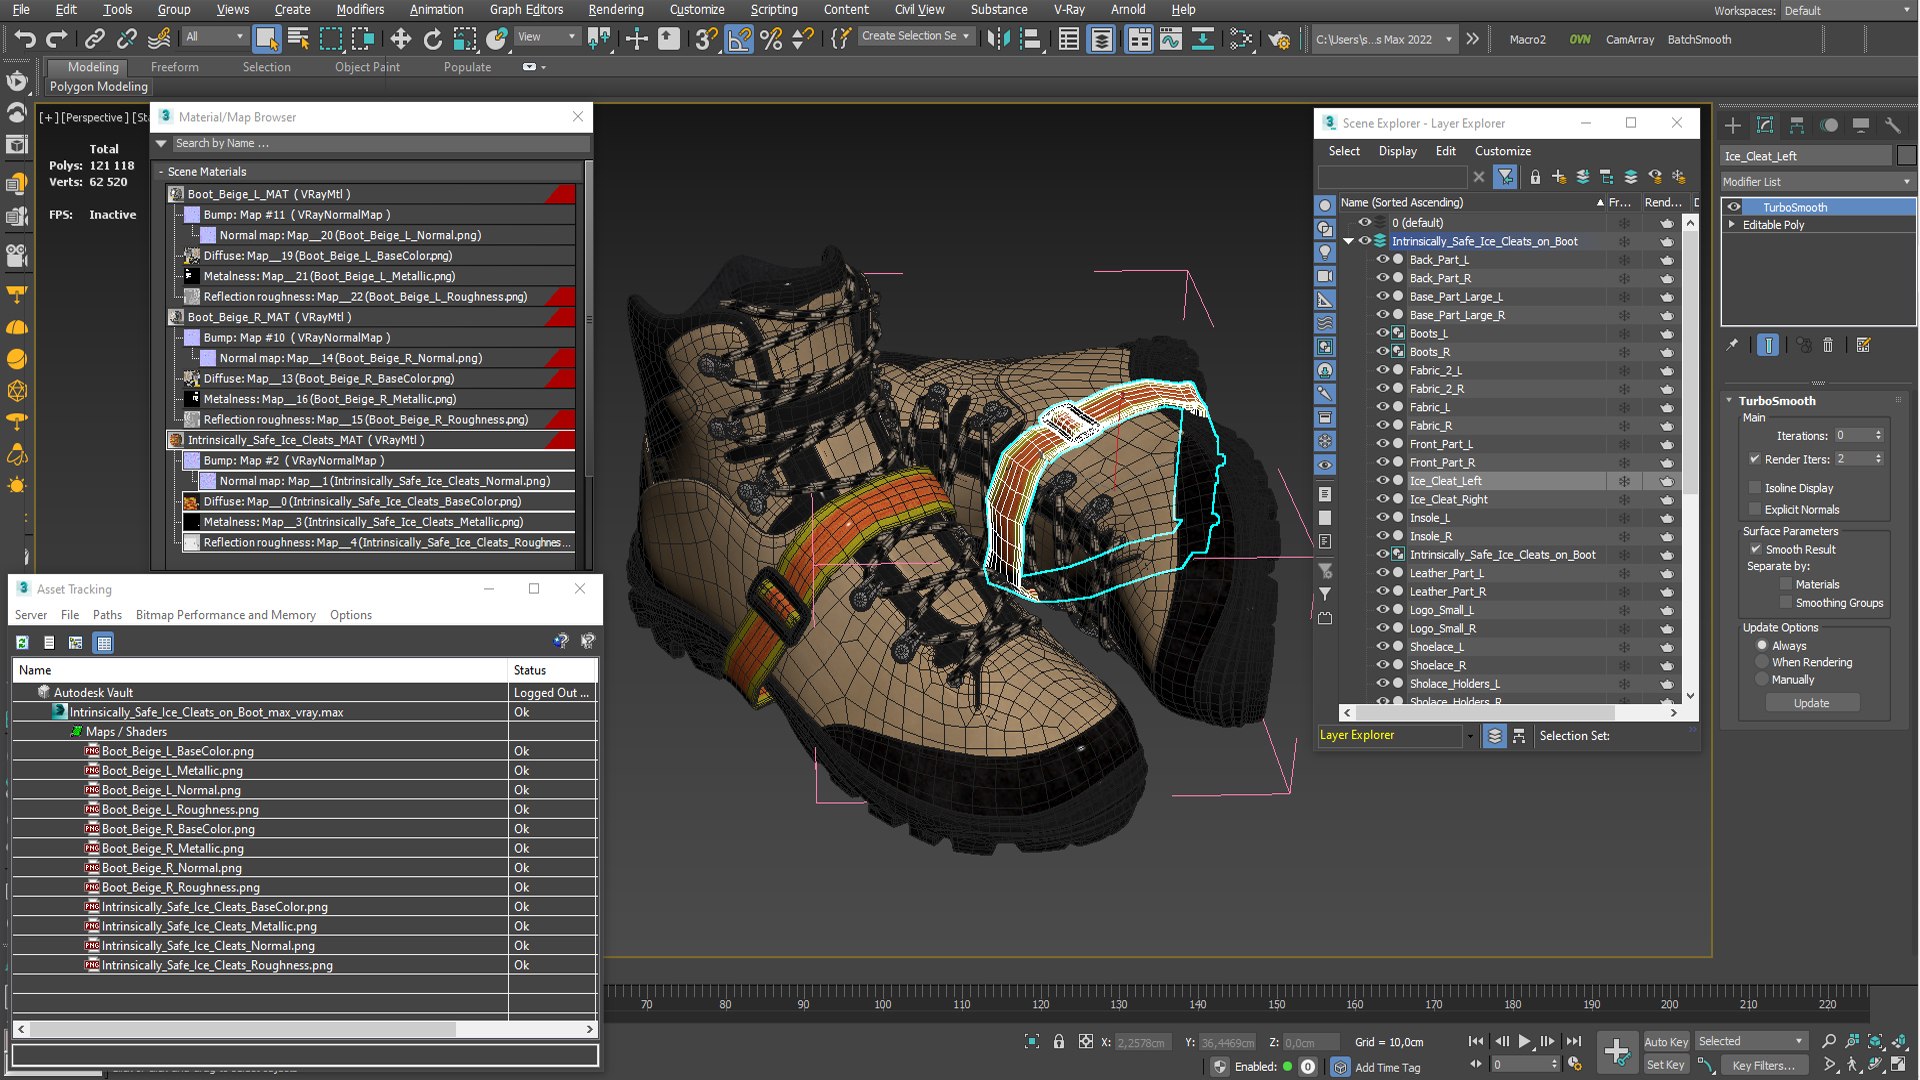
Task: Click the Auto Key button
Action: pos(1666,1041)
